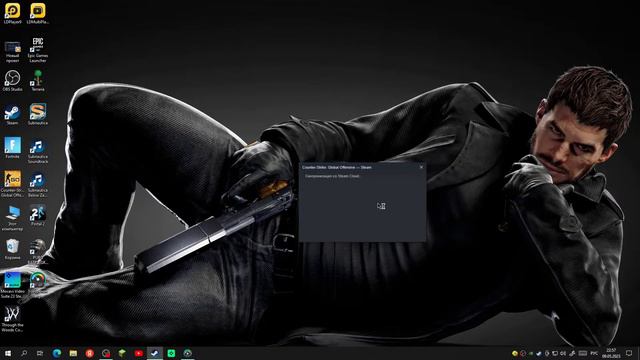This screenshot has height=360, width=640.
Task: Open the Recycle Bin (Корзина) icon
Action: pos(13,249)
